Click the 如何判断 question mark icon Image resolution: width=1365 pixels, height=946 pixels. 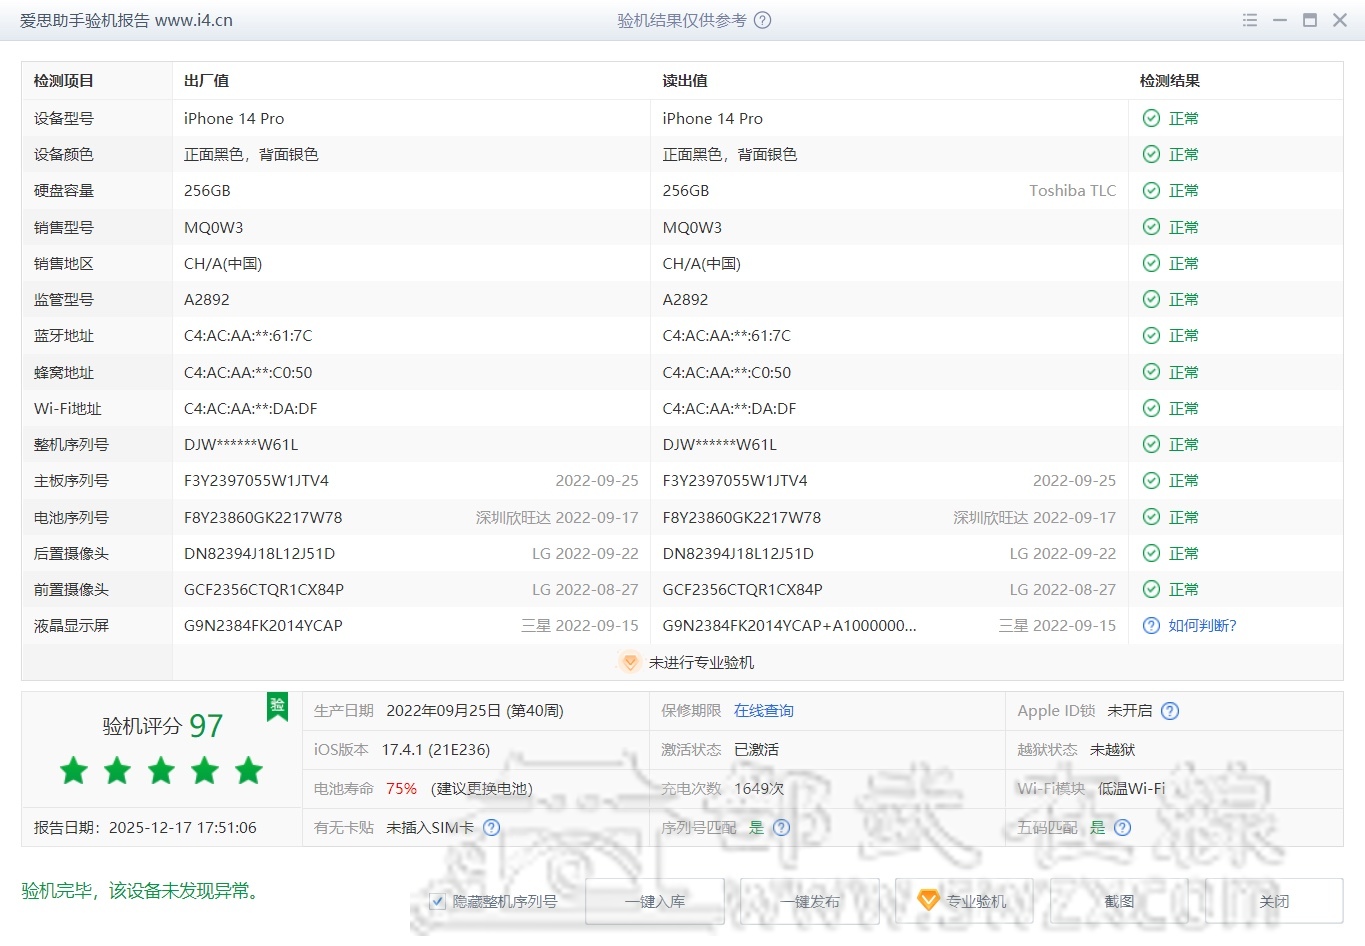pos(1151,626)
